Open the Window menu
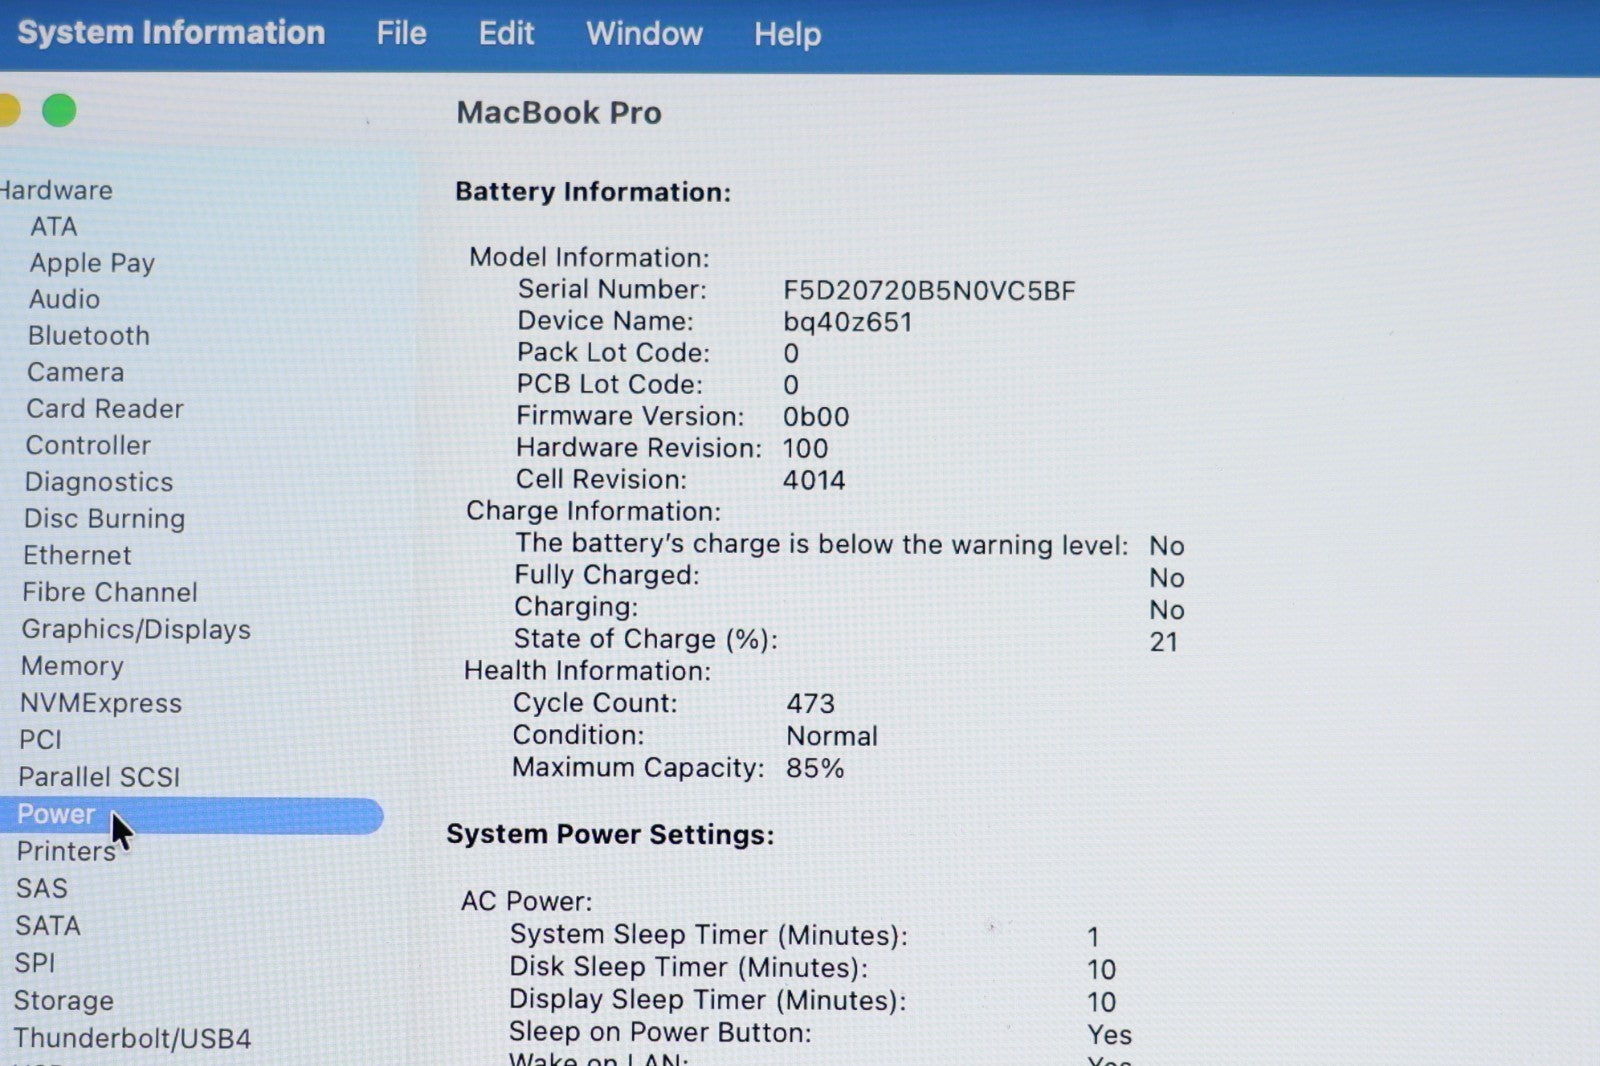Screen dimensions: 1600x1066 pos(644,34)
